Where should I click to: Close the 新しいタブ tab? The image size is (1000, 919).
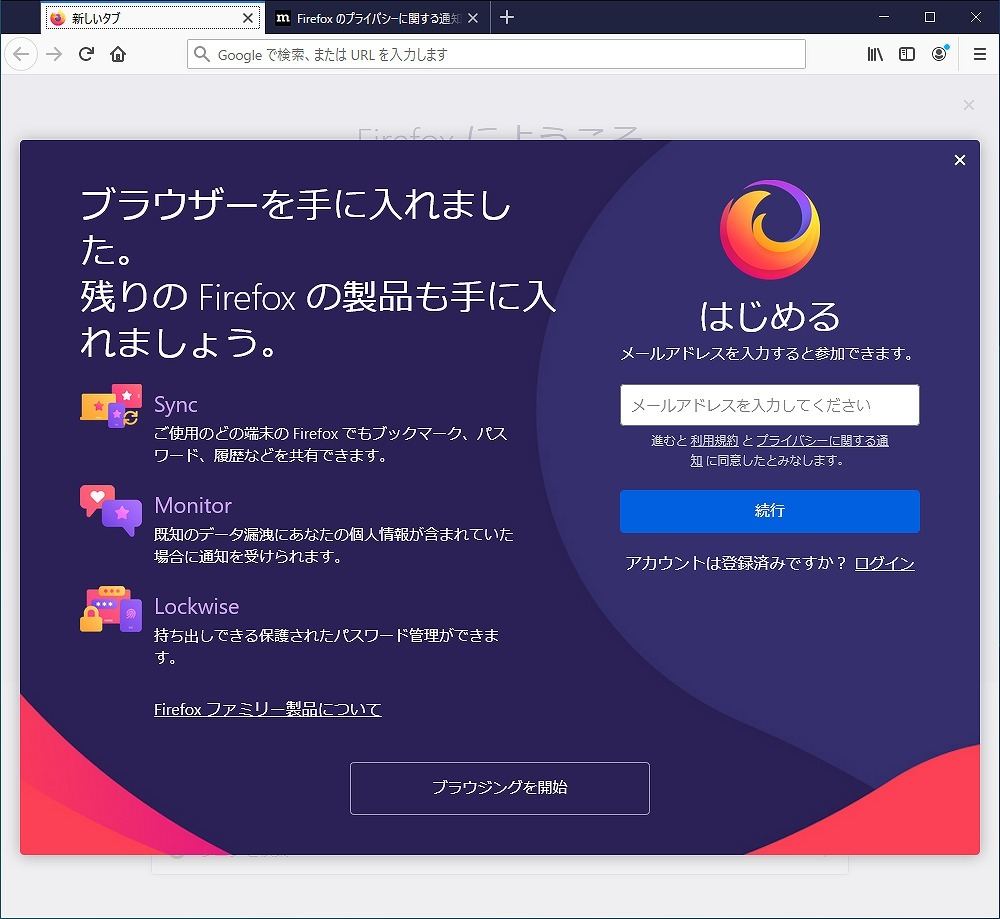tap(248, 18)
